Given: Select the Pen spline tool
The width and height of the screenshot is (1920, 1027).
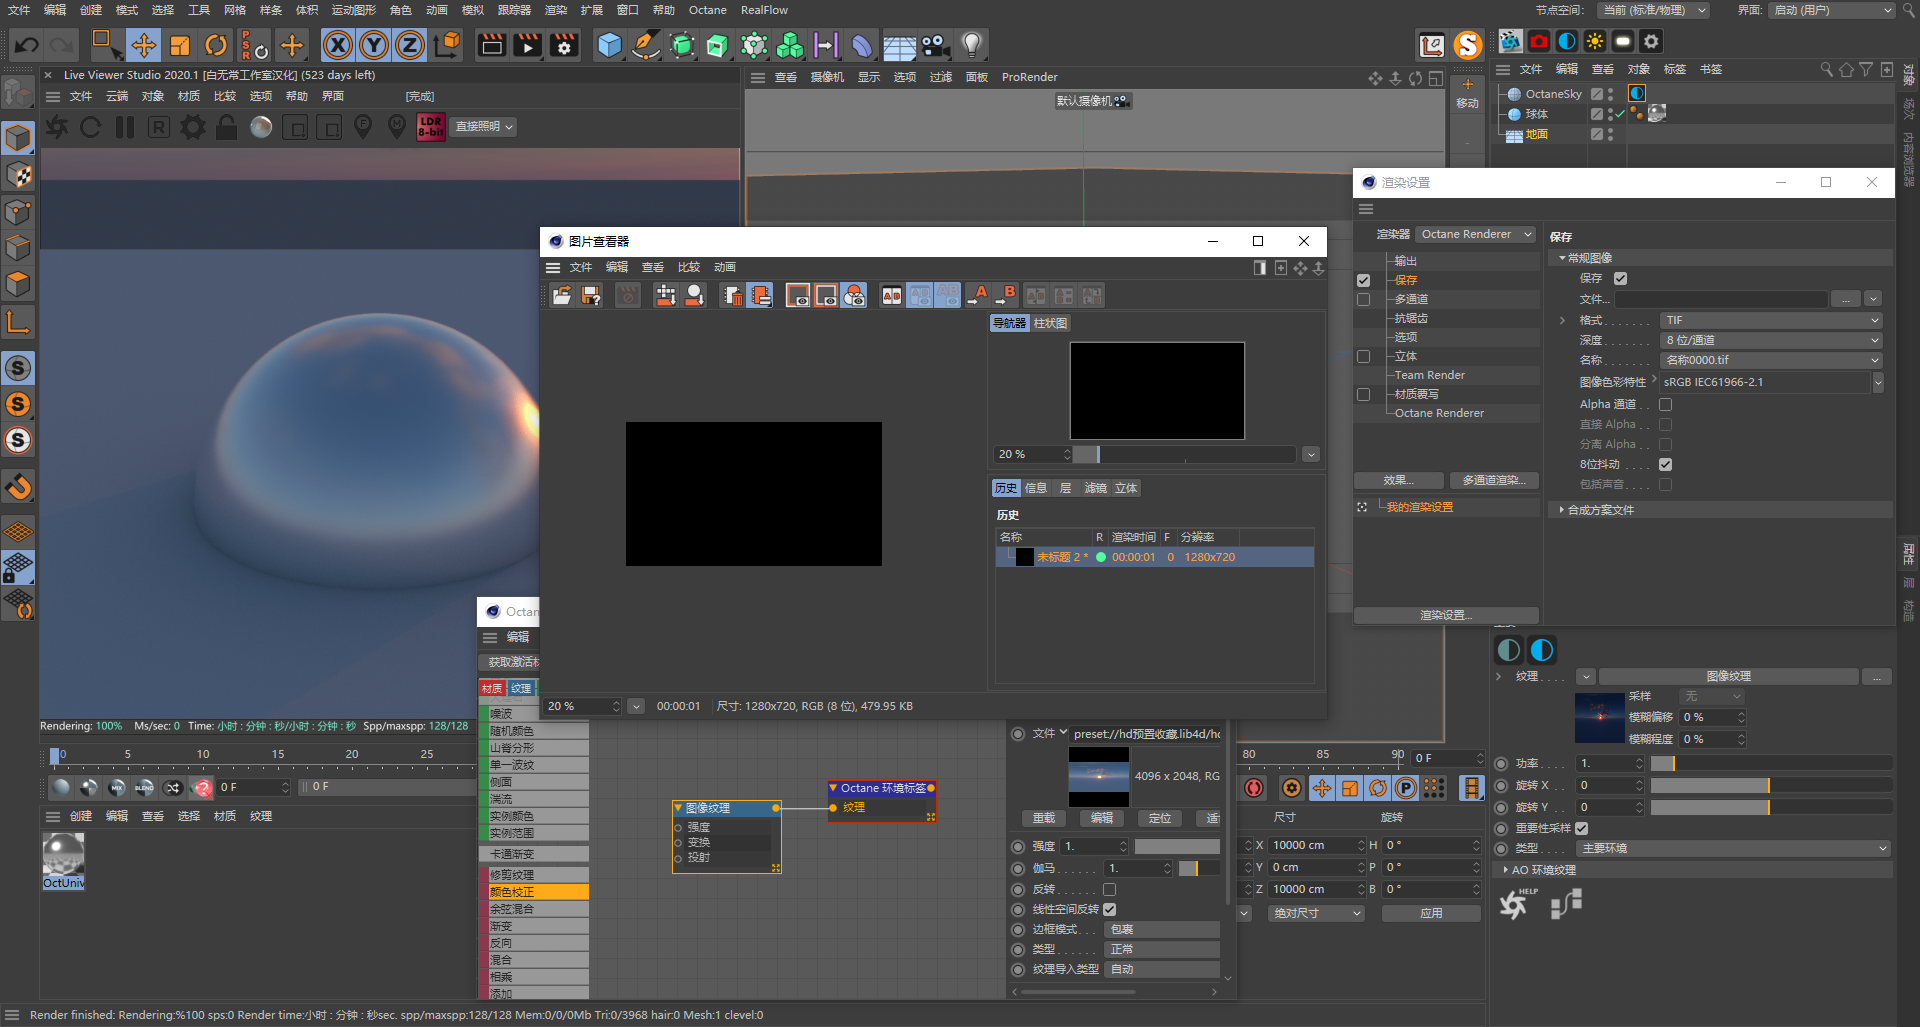Looking at the screenshot, I should 646,45.
